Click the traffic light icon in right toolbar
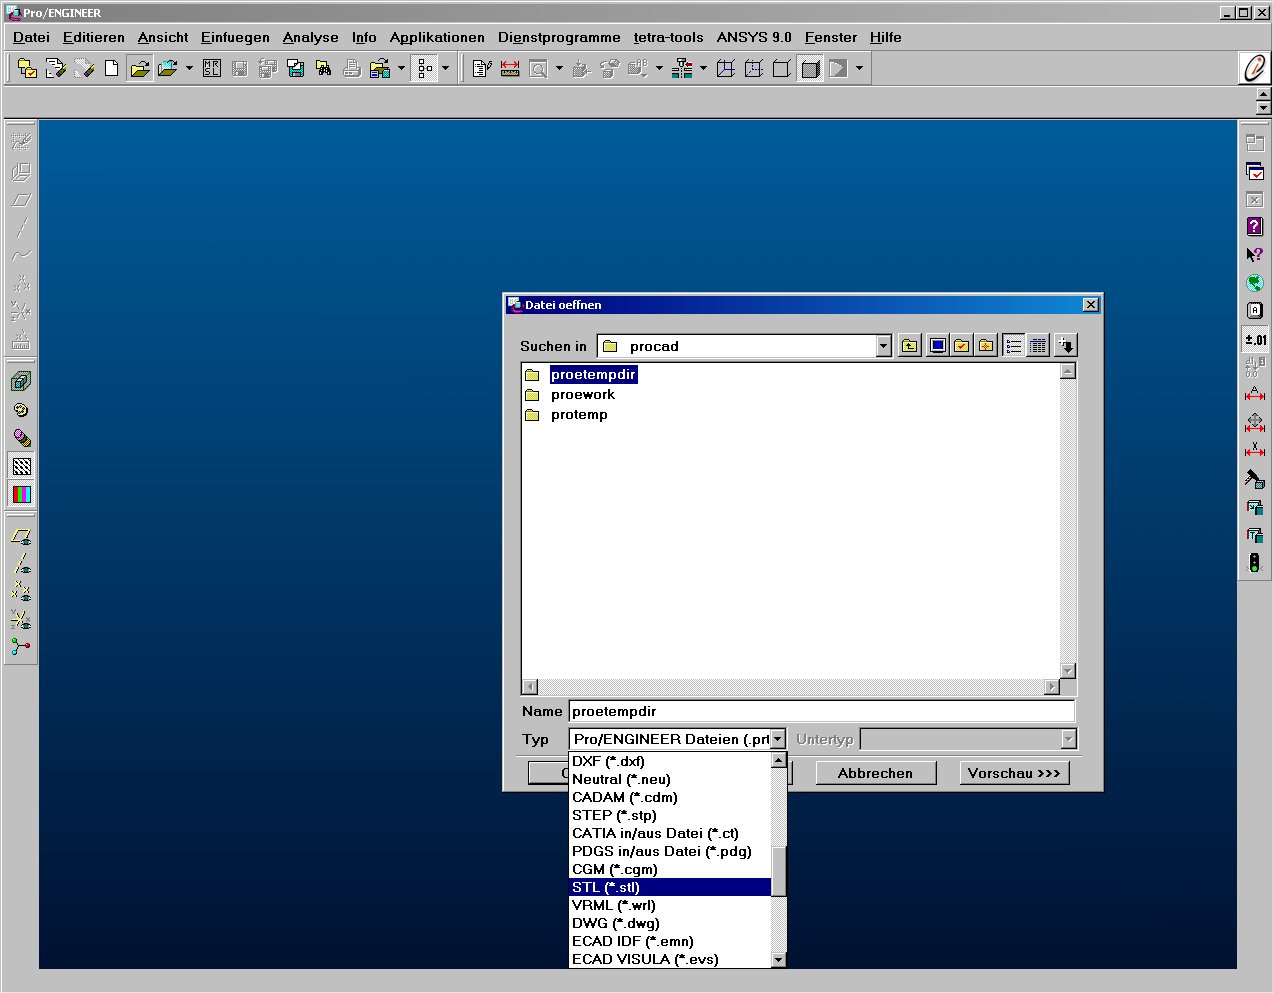The width and height of the screenshot is (1273, 993). point(1255,563)
